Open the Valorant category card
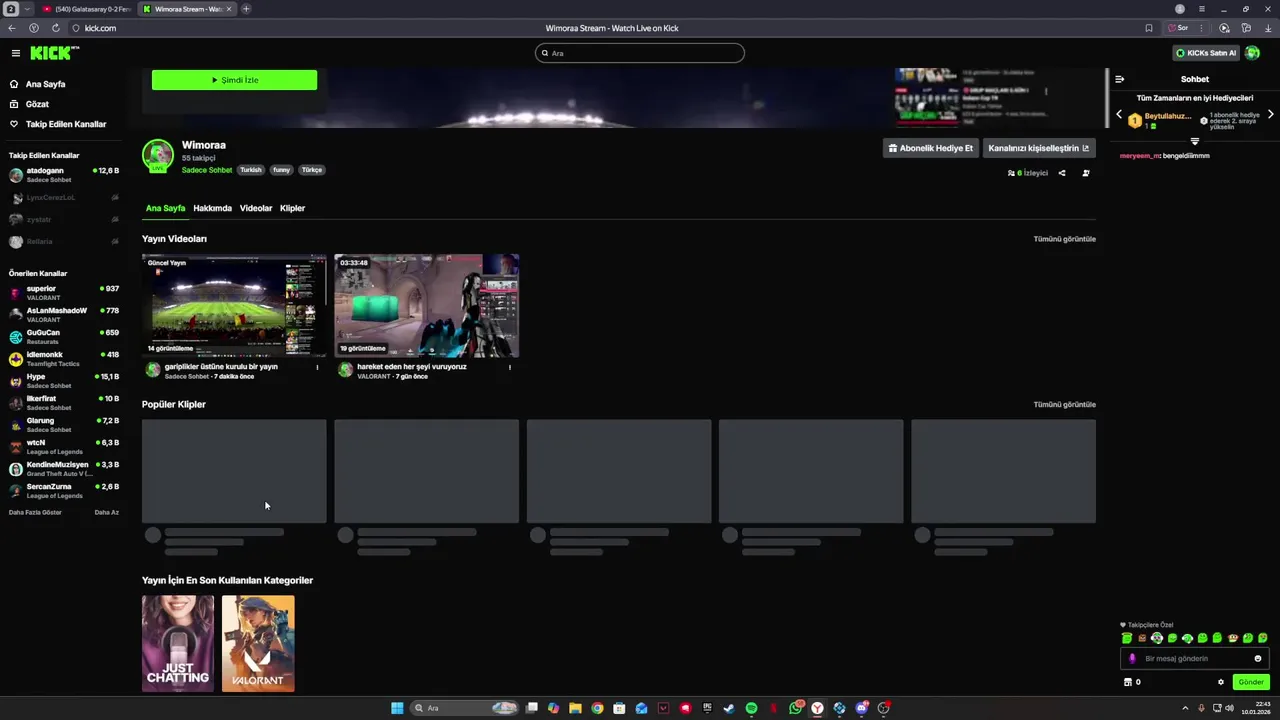 point(258,643)
